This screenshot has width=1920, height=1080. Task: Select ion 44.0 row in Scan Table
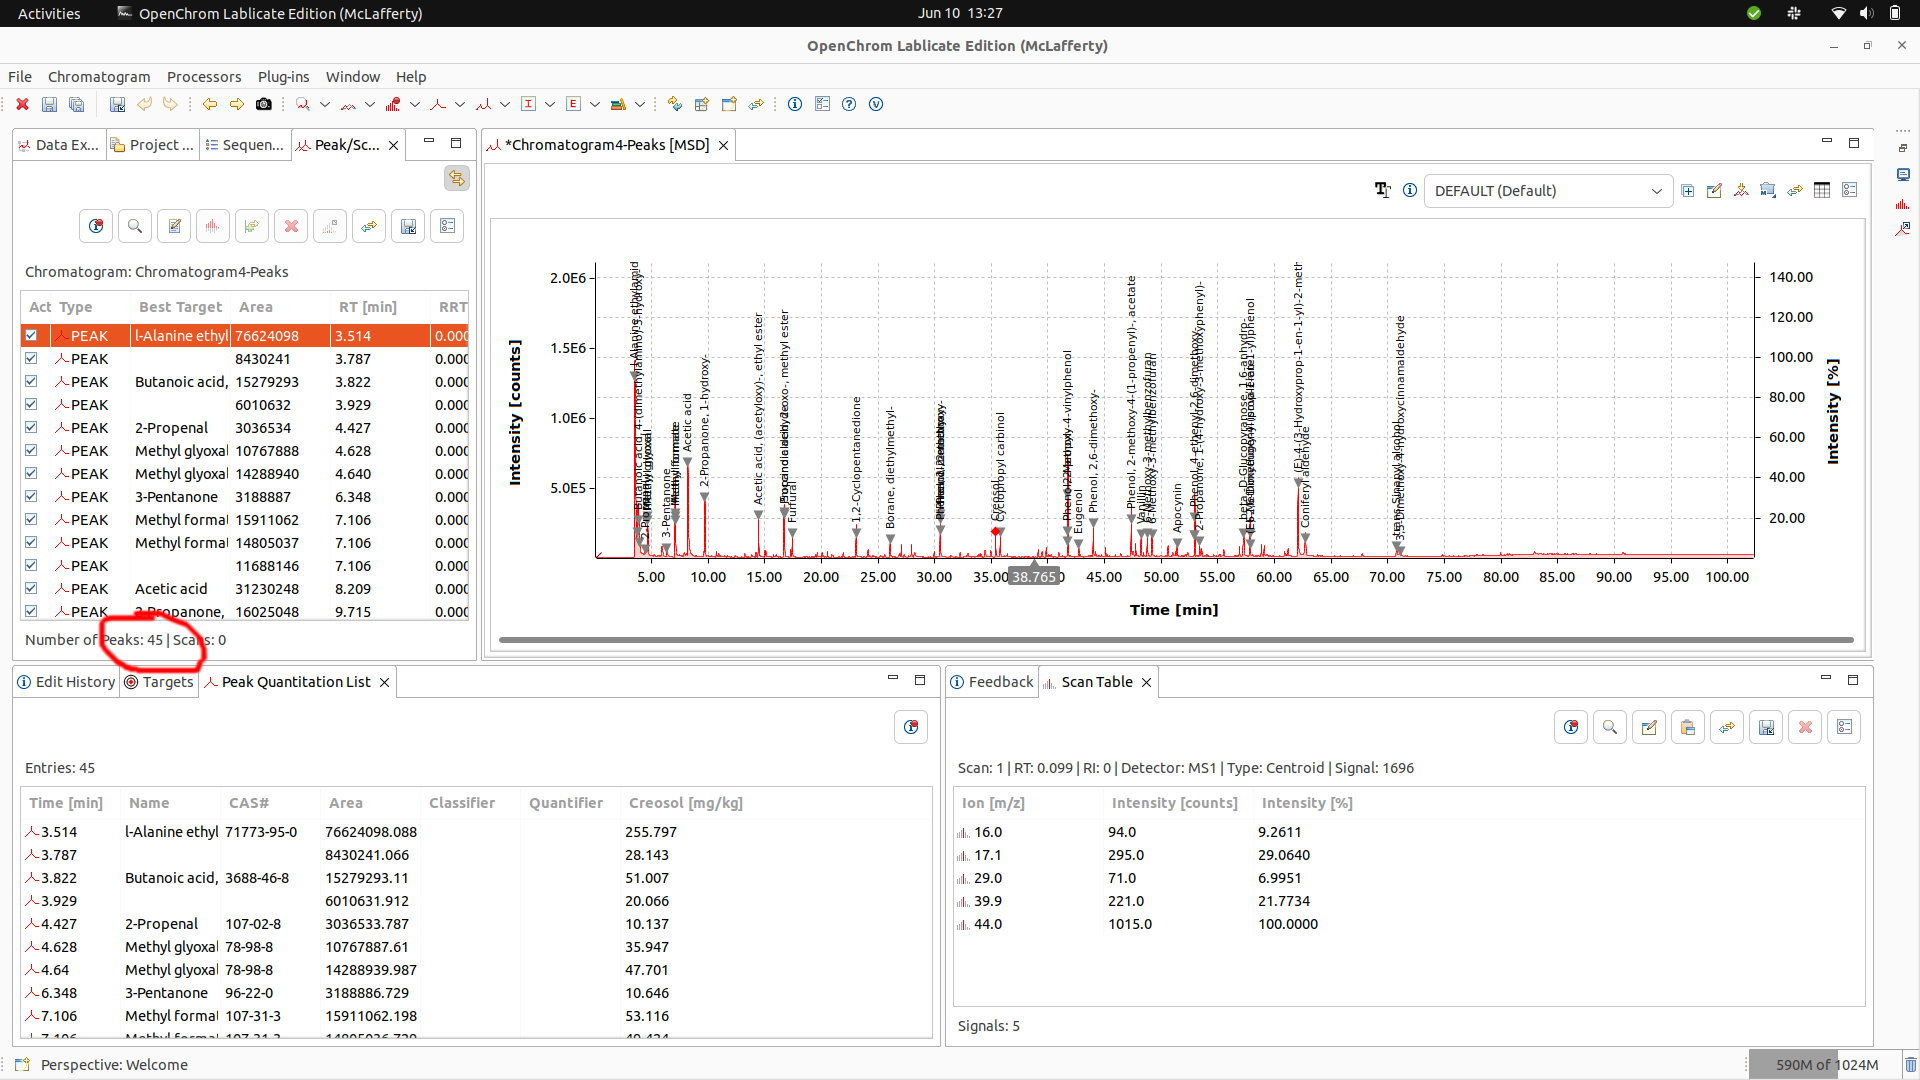tap(1408, 924)
